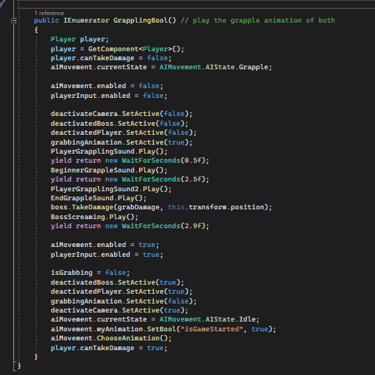Click line "grabbingAnimation.SetActive(true);"
This screenshot has width=375, height=375.
click(x=122, y=142)
